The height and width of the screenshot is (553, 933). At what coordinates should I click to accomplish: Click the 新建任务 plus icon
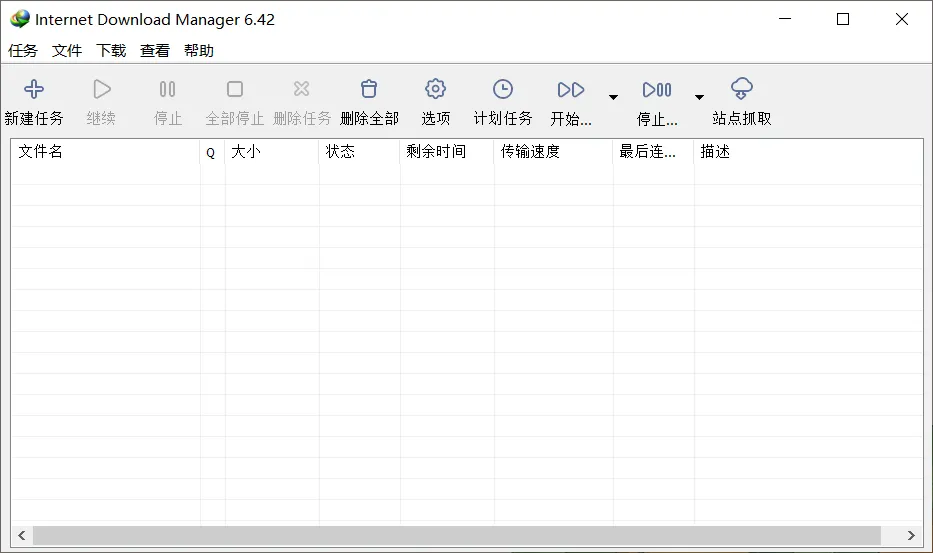pyautogui.click(x=34, y=89)
